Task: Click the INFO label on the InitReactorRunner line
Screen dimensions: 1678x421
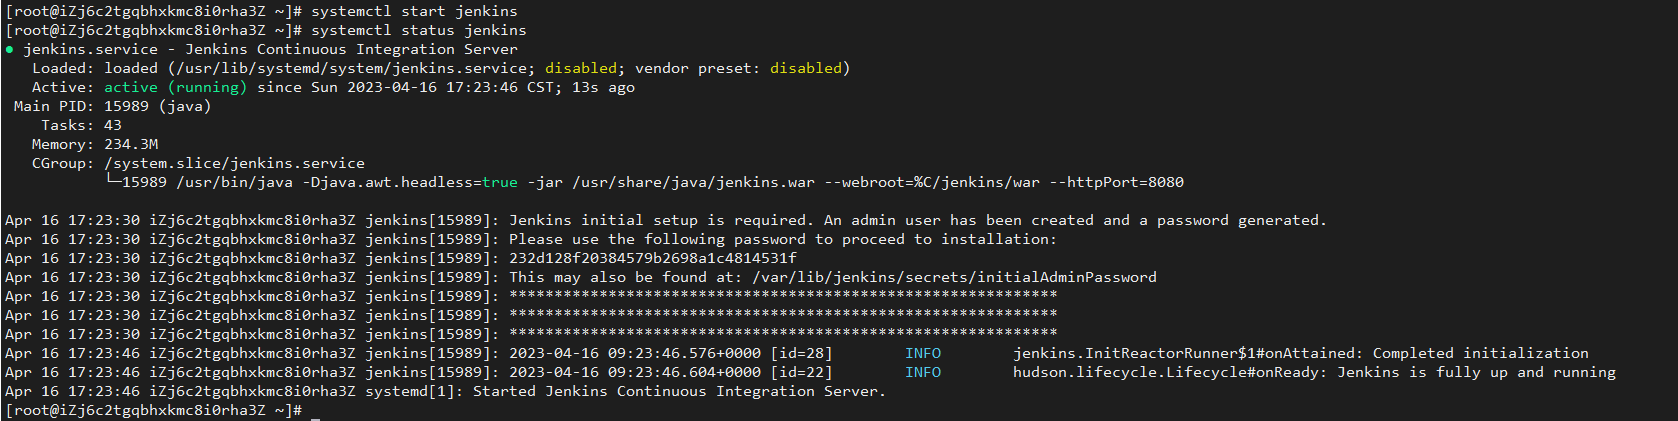Action: [922, 353]
